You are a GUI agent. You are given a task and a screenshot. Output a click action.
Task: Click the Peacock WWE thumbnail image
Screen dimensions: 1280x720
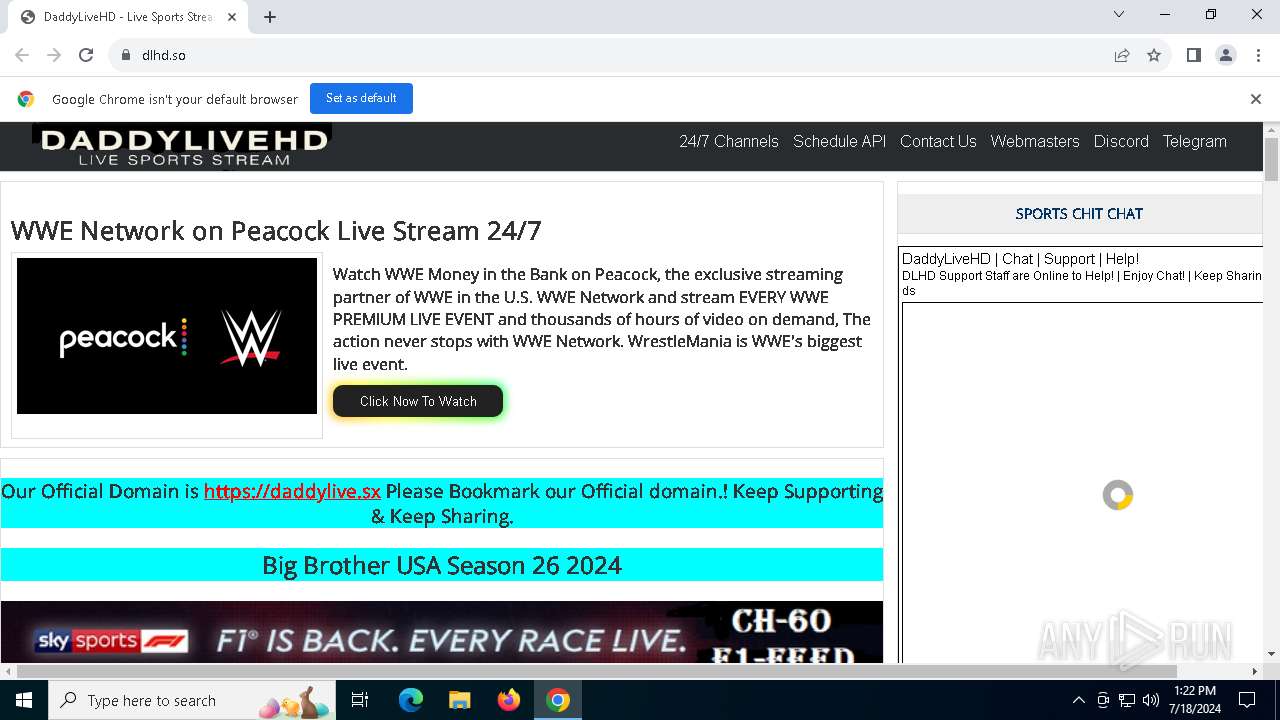point(167,336)
